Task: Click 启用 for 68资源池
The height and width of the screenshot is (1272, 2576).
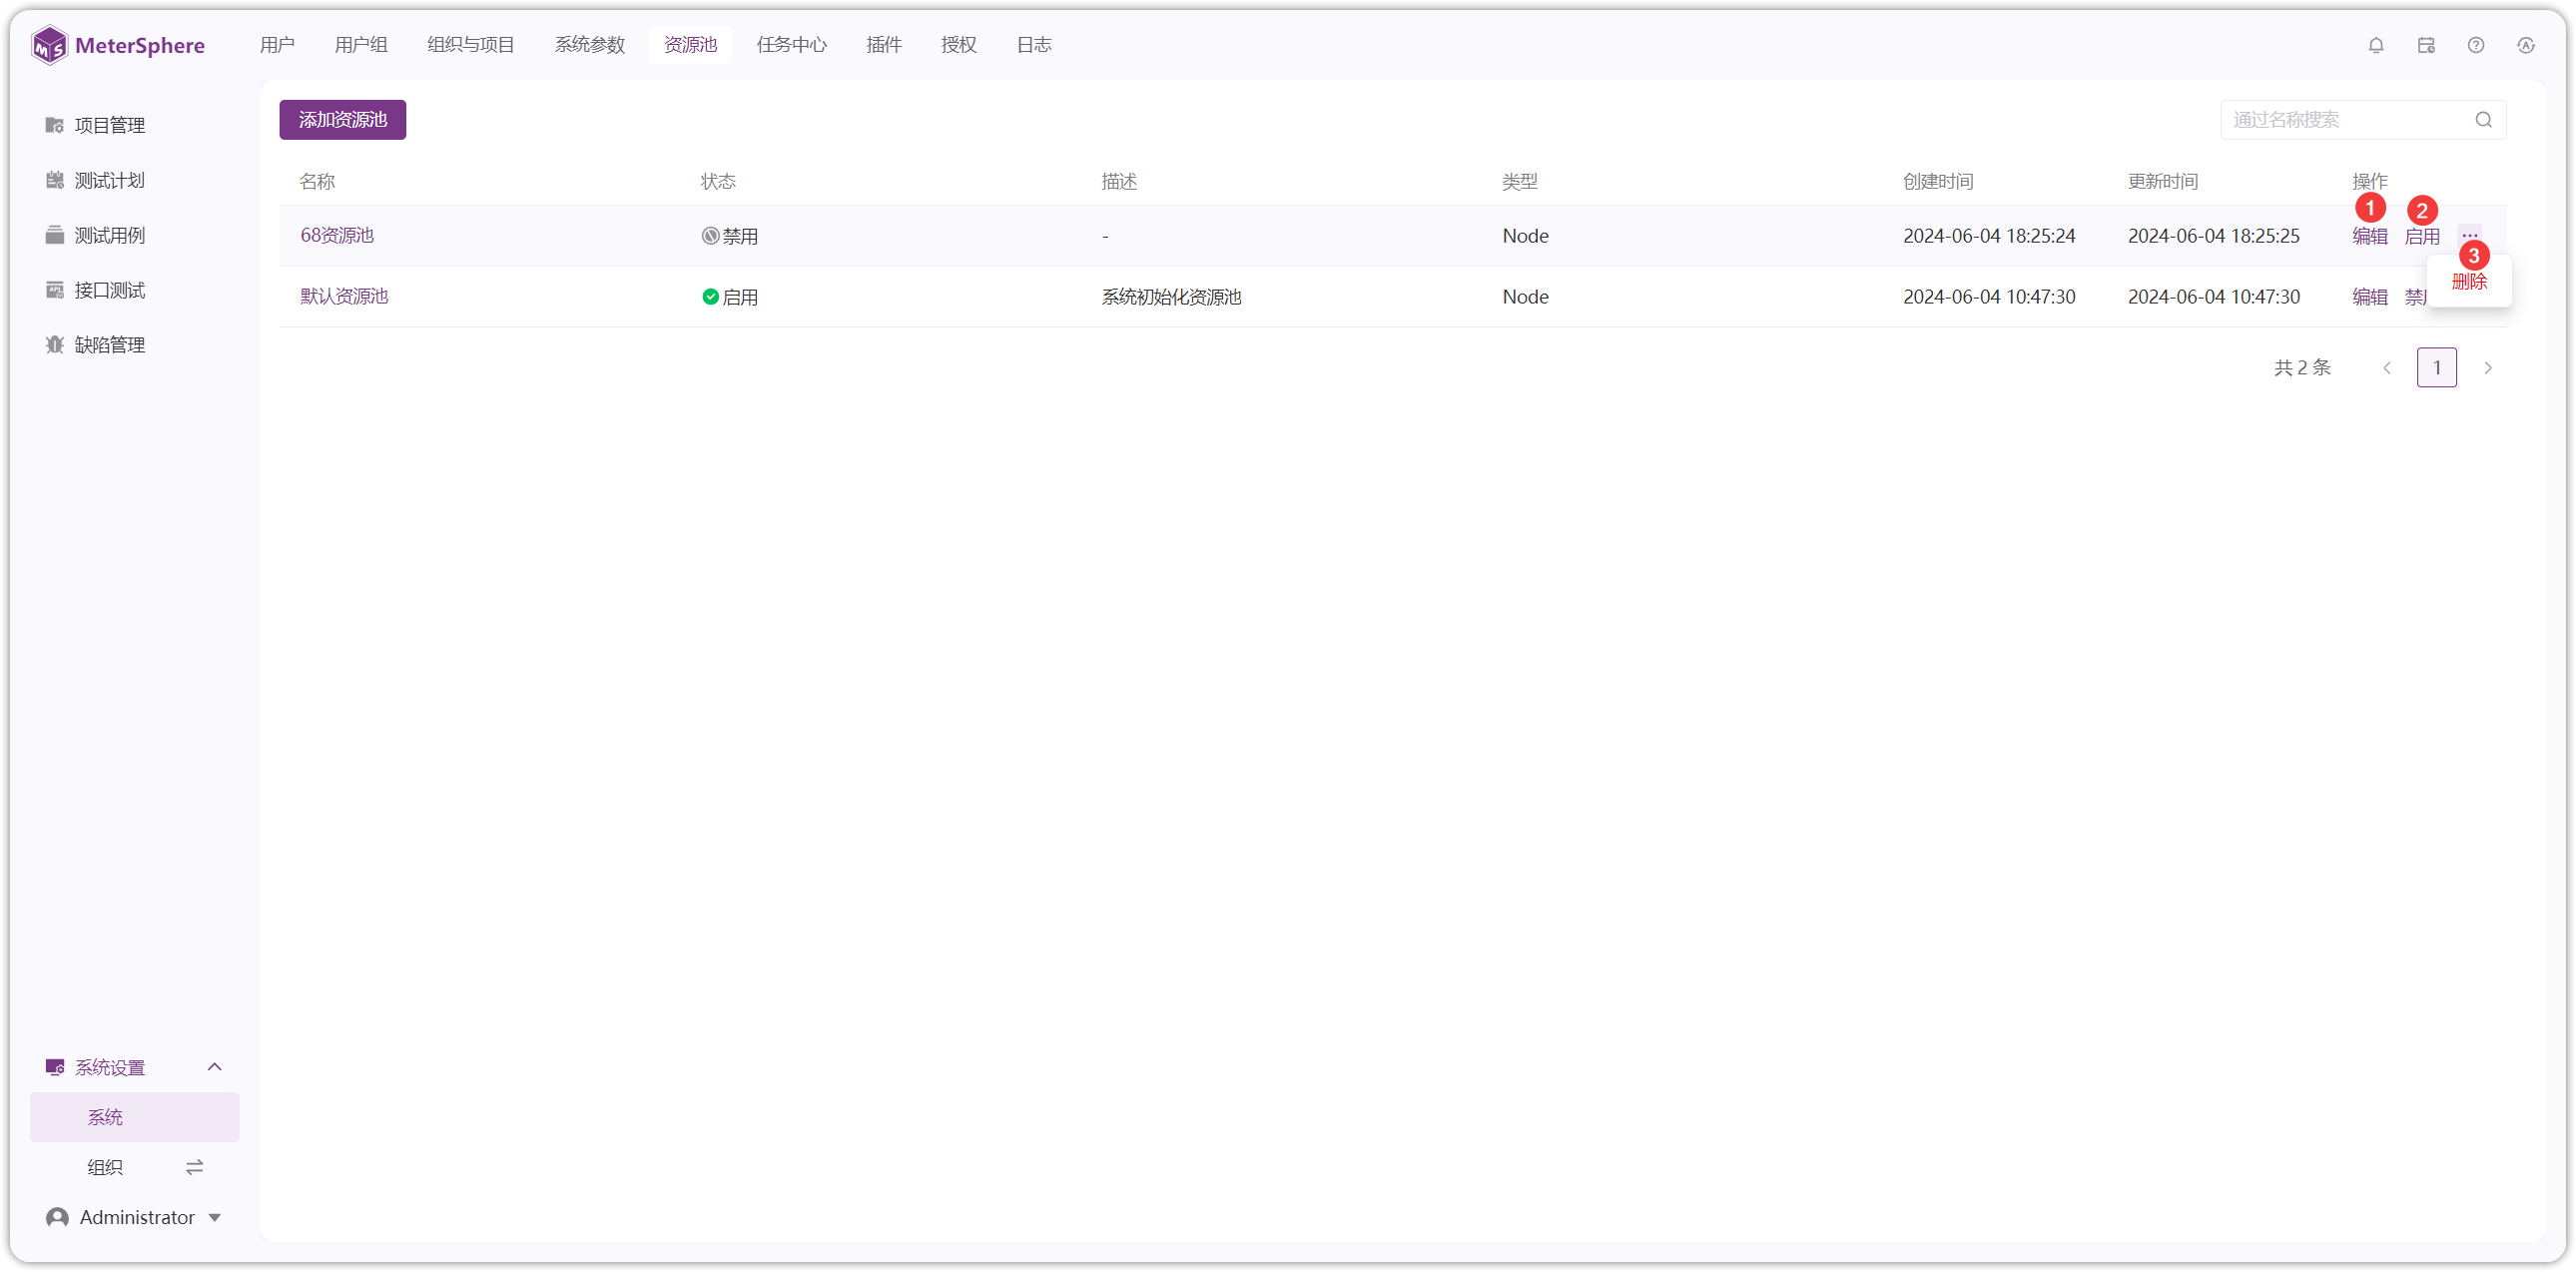Action: 2422,237
